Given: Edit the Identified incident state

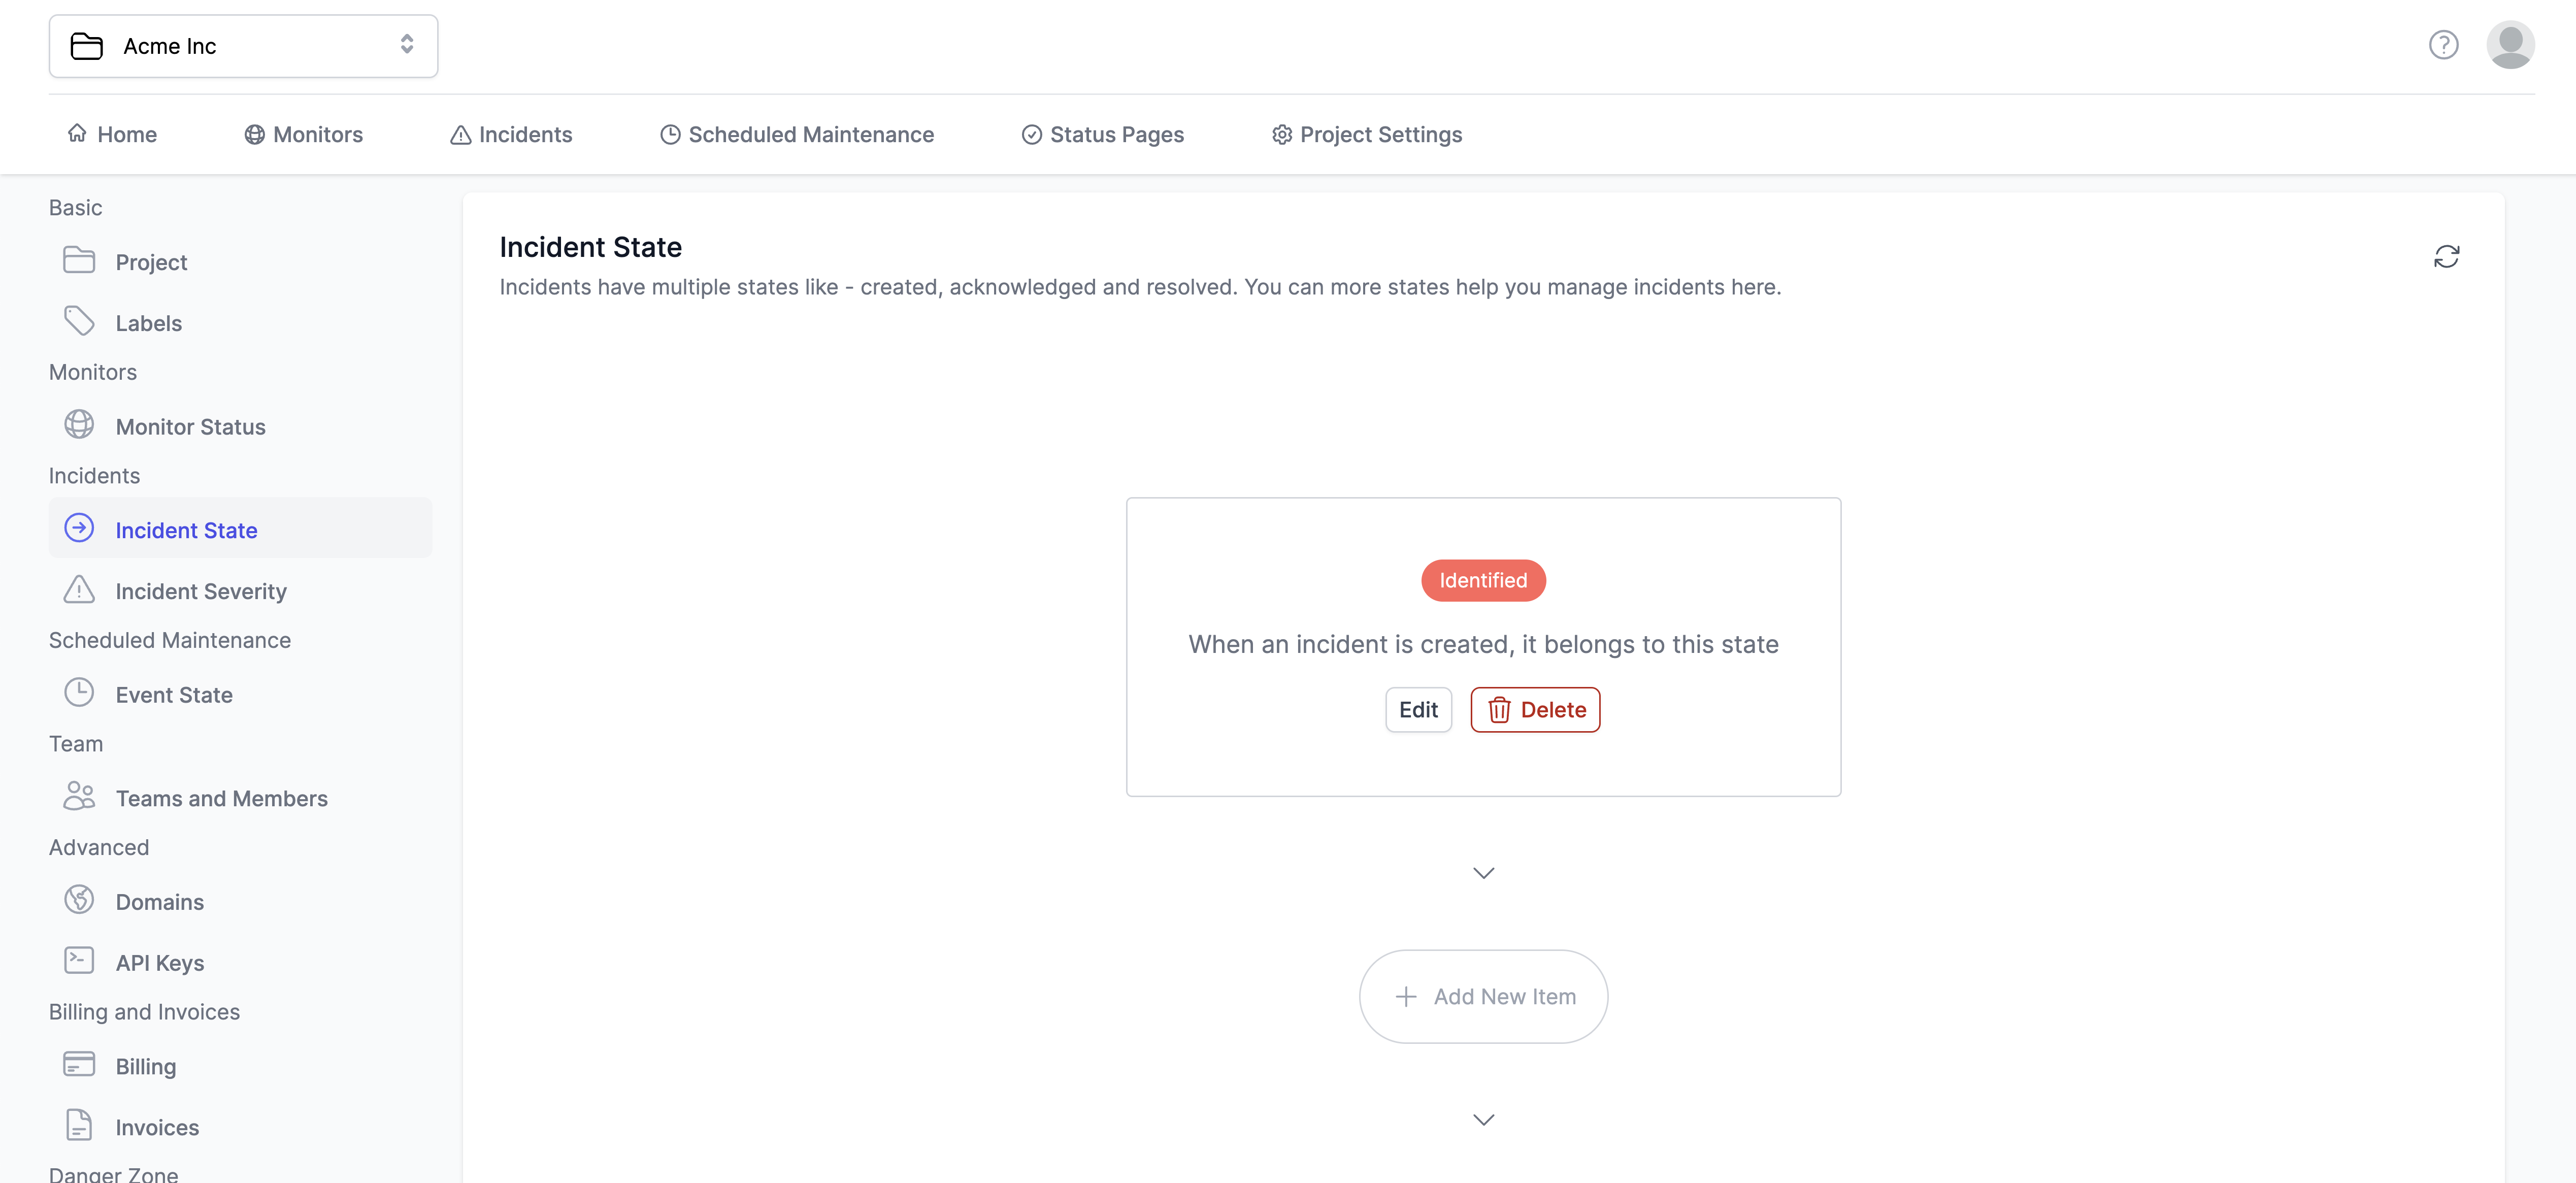Looking at the screenshot, I should click(x=1418, y=710).
